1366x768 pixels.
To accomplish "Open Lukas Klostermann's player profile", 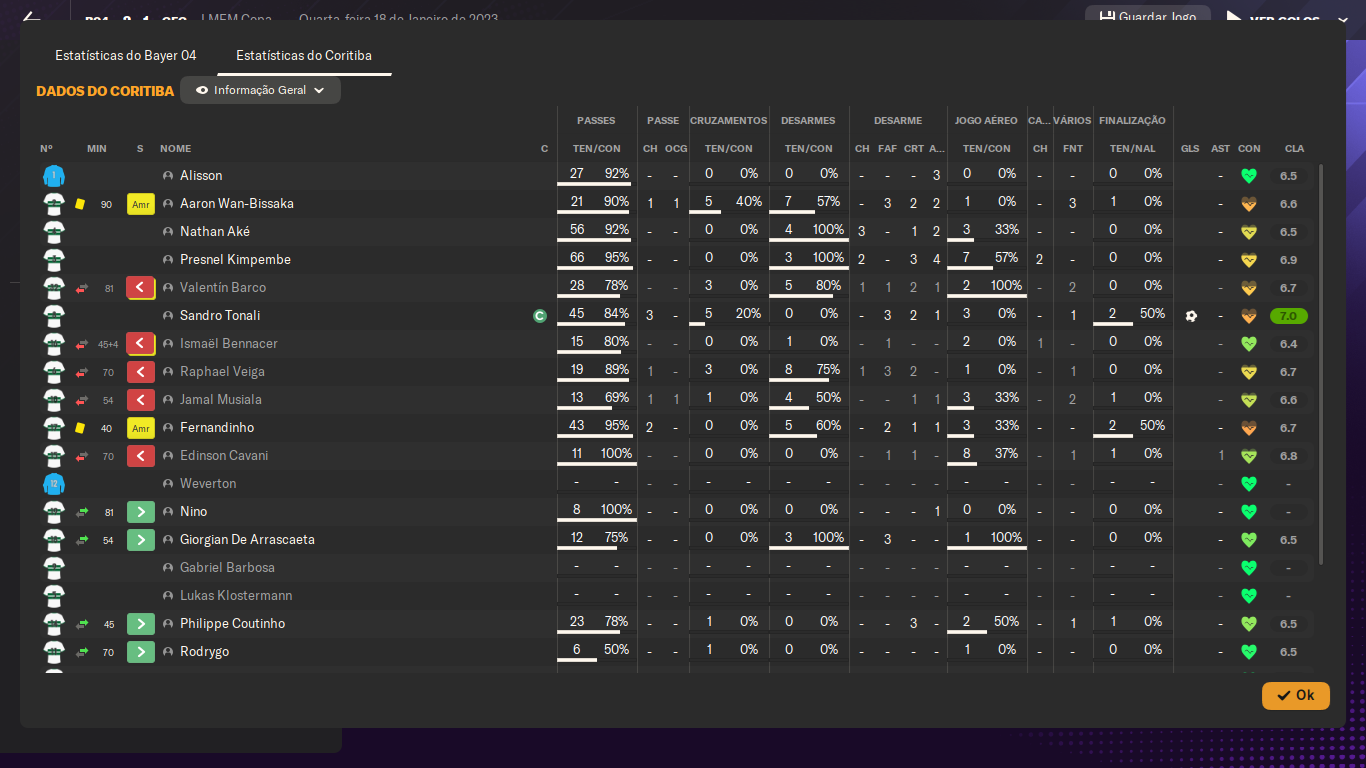I will click(x=236, y=596).
